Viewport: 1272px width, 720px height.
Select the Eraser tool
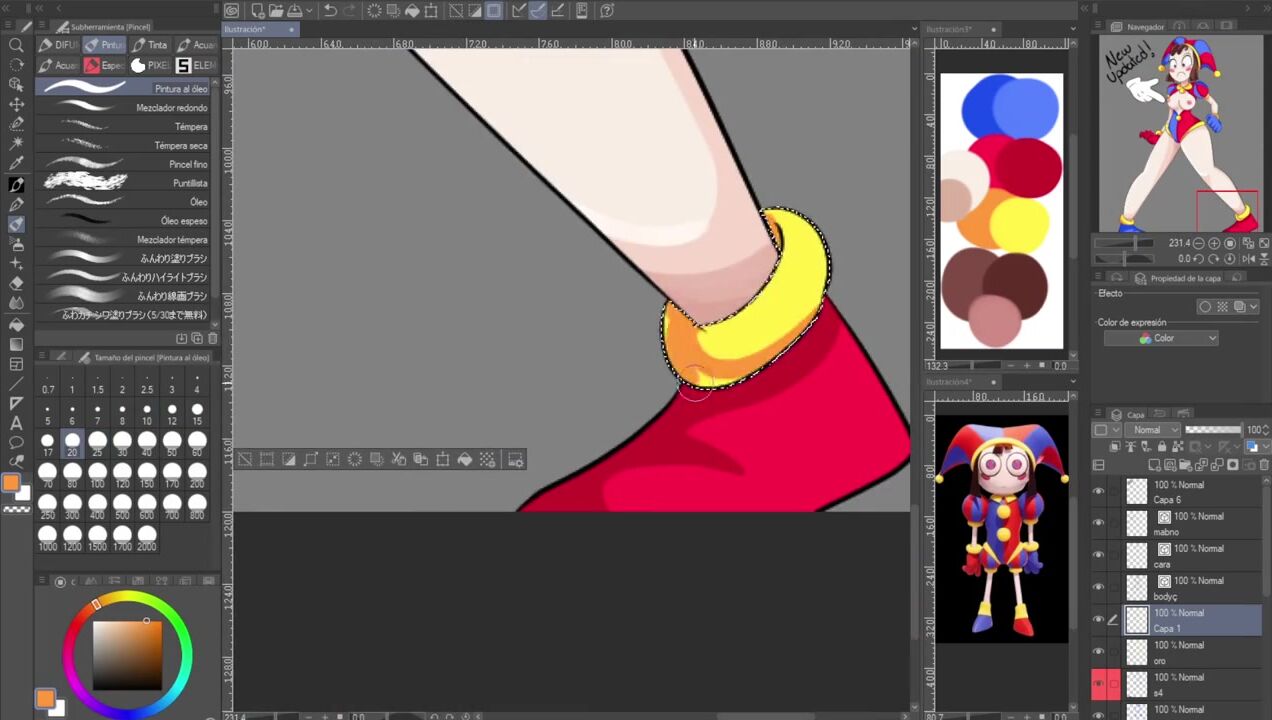(16, 283)
